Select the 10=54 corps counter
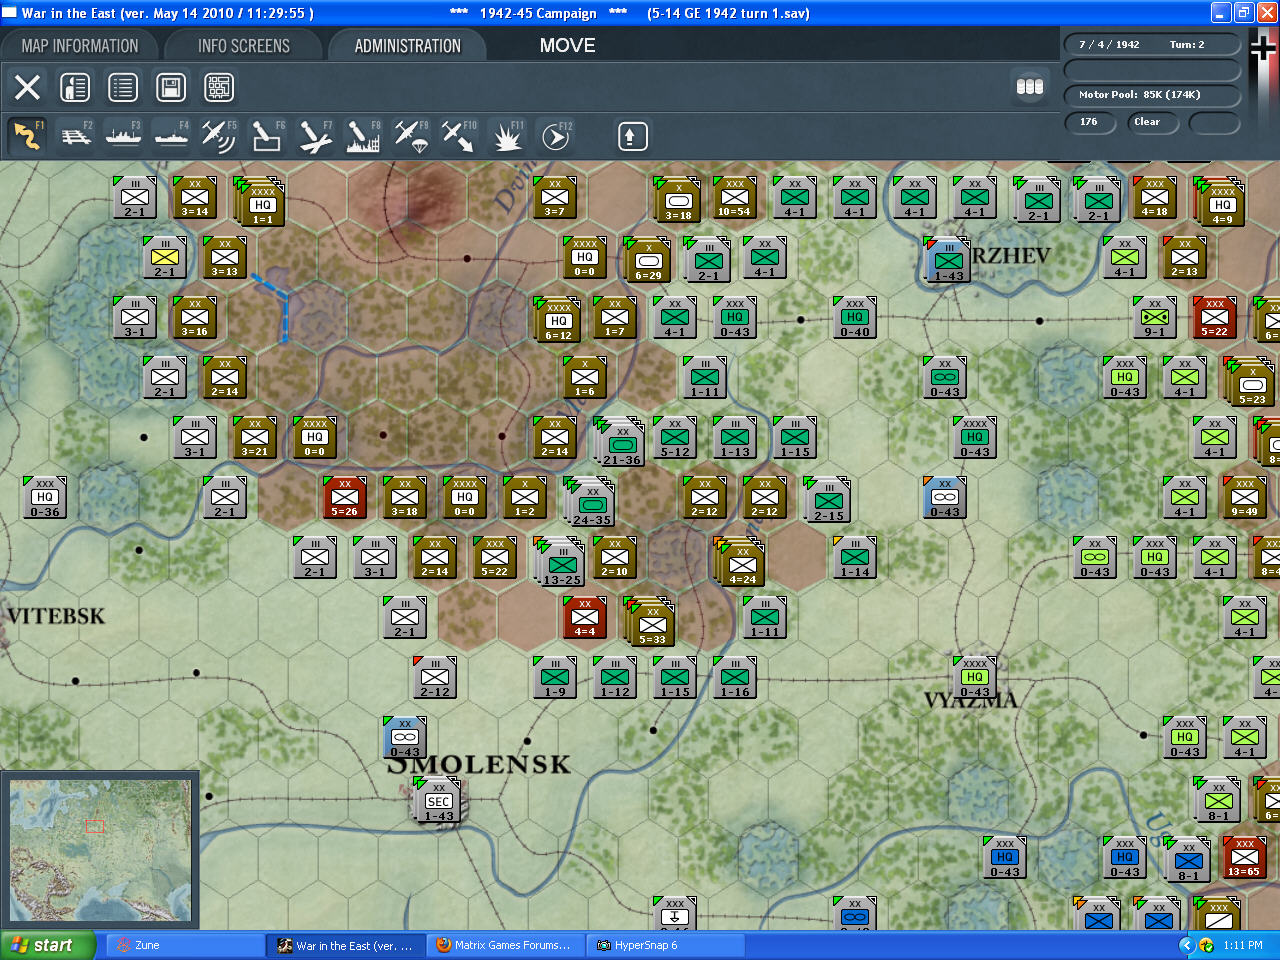The width and height of the screenshot is (1280, 960). [734, 197]
